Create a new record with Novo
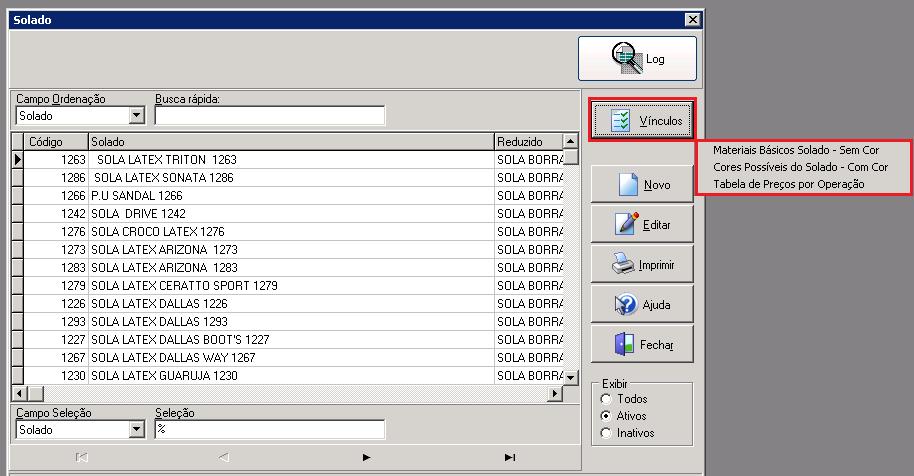 (x=642, y=184)
